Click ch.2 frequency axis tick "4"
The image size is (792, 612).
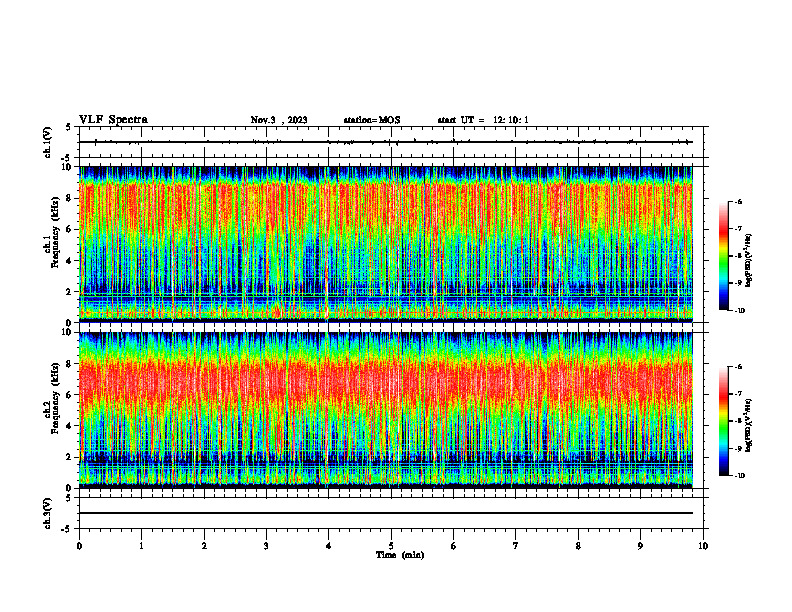(70, 426)
